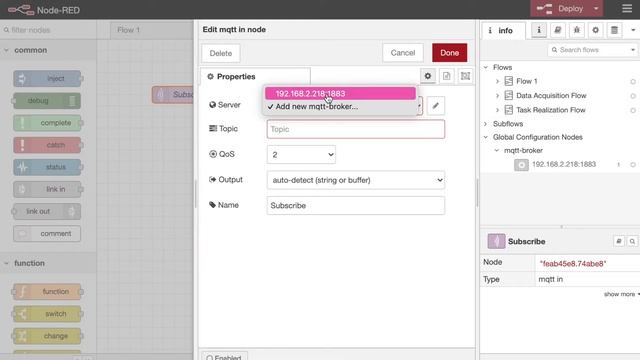
Task: Select the status node in palette
Action: point(47,167)
